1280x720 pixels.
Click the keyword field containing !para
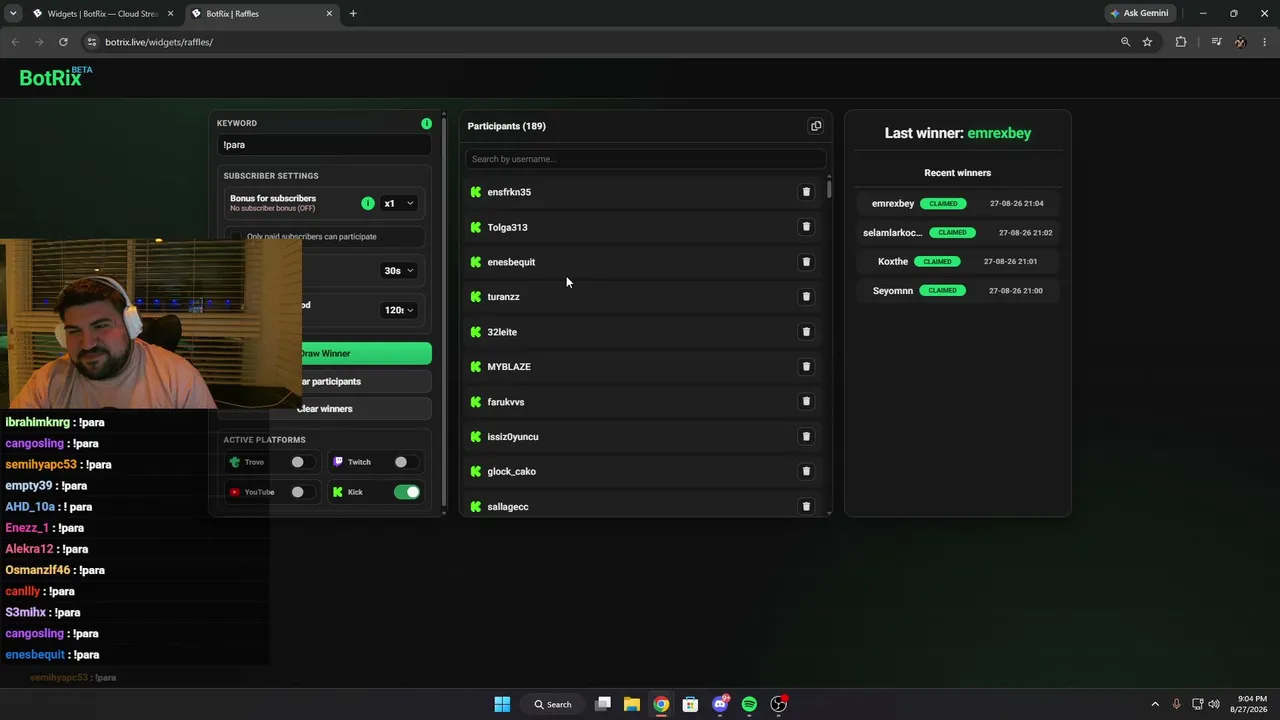325,145
